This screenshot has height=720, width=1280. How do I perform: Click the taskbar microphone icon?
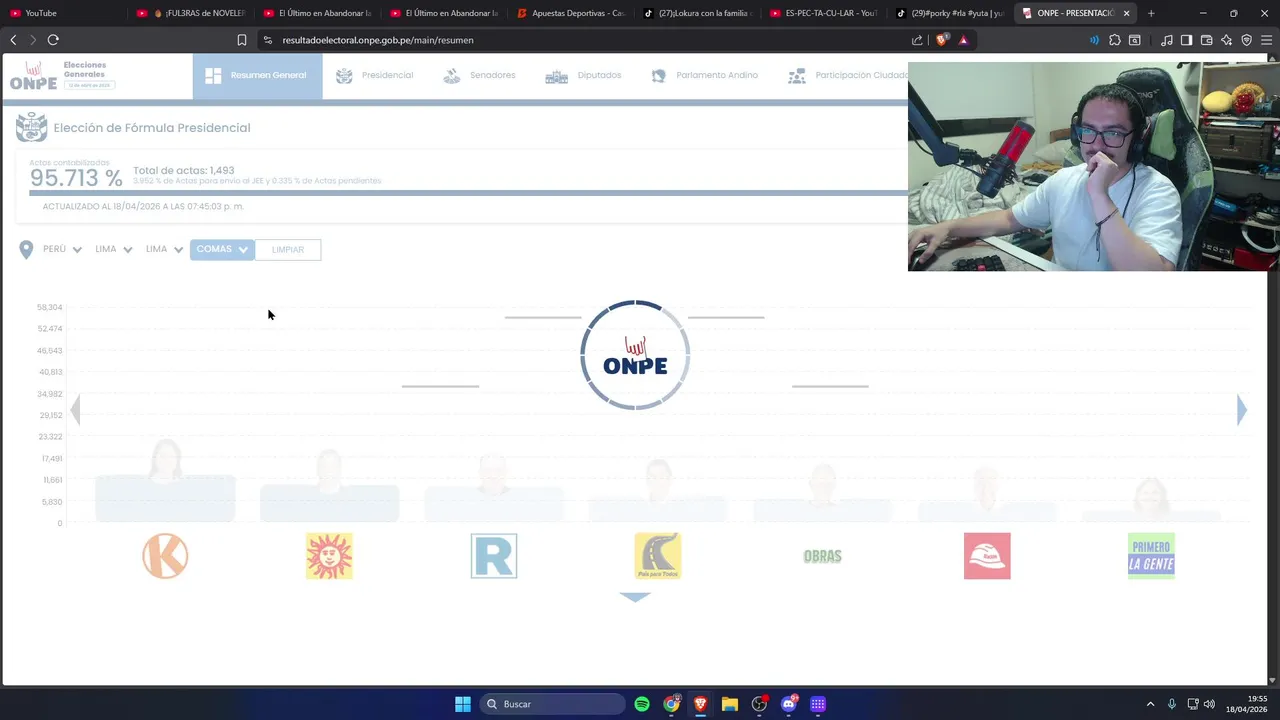[1172, 704]
